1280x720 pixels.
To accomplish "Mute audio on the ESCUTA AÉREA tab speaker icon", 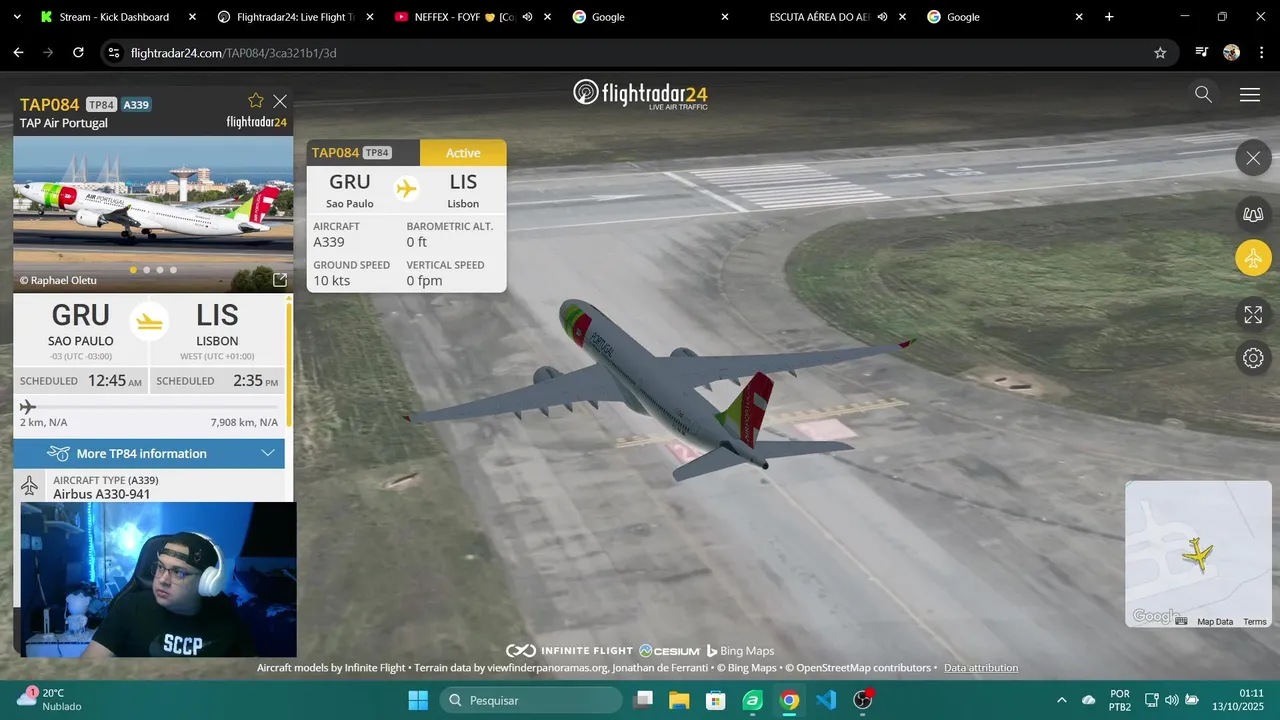I will click(x=882, y=17).
